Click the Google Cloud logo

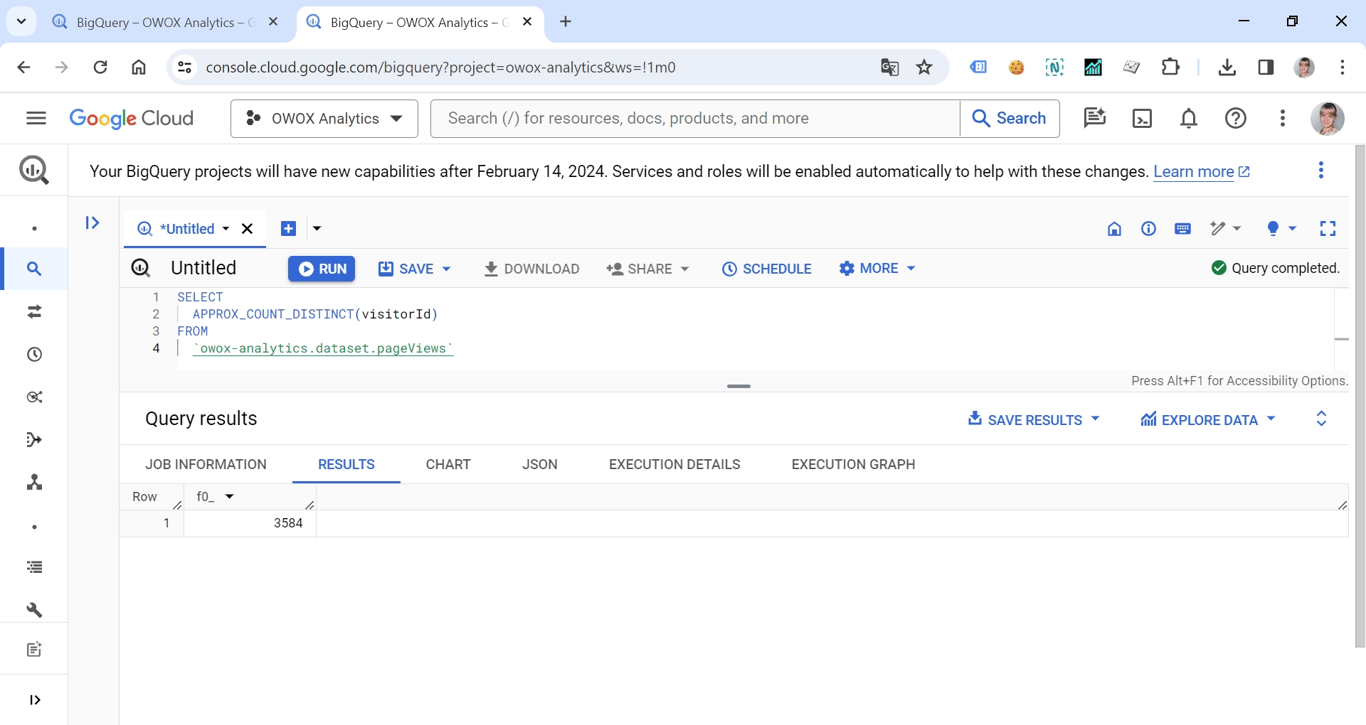tap(131, 118)
